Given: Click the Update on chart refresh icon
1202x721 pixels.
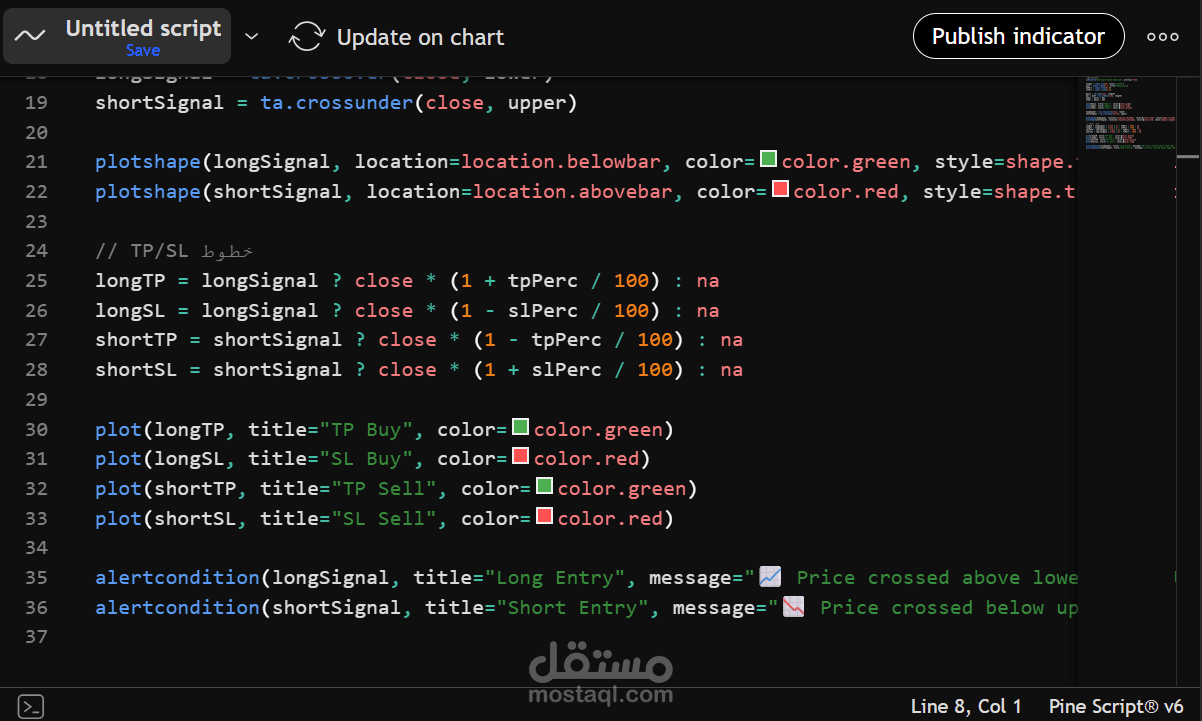Looking at the screenshot, I should coord(307,37).
